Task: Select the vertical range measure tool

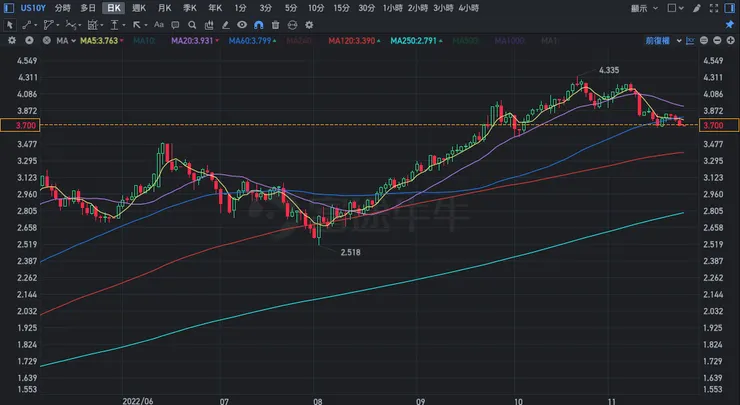Action: [114, 25]
